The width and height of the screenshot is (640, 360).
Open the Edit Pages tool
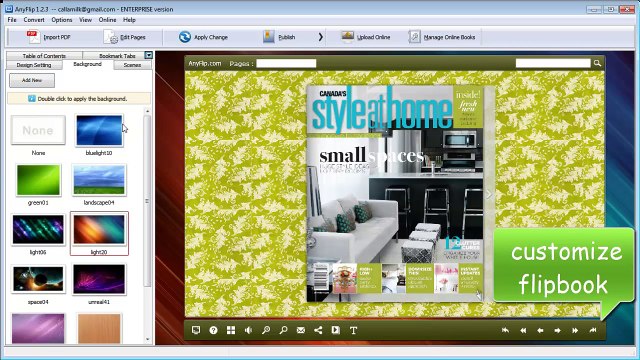[125, 37]
